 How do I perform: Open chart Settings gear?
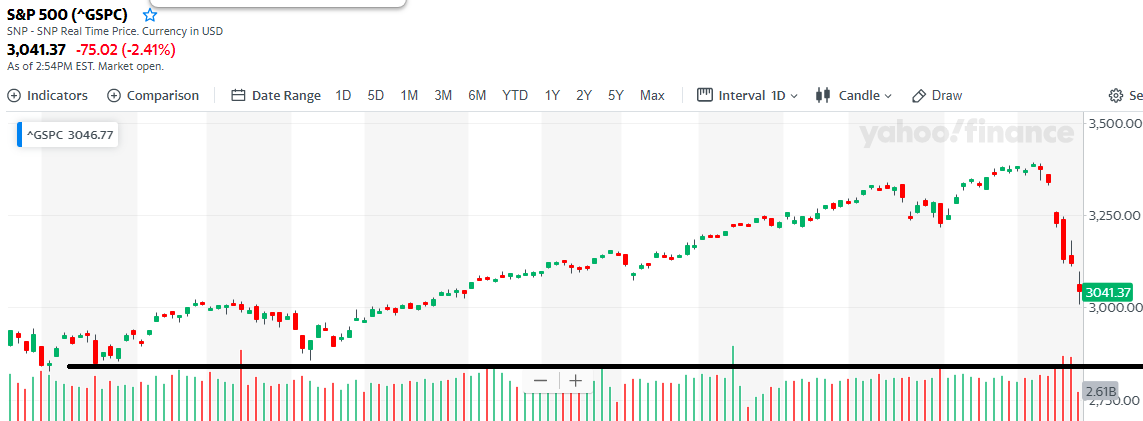tap(1116, 96)
